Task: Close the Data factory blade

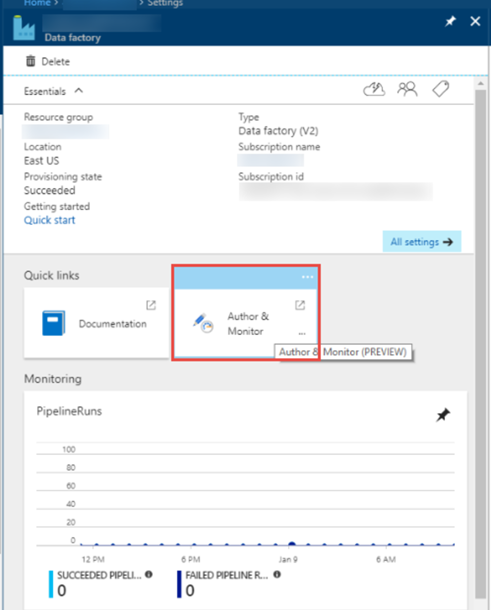Action: point(475,21)
